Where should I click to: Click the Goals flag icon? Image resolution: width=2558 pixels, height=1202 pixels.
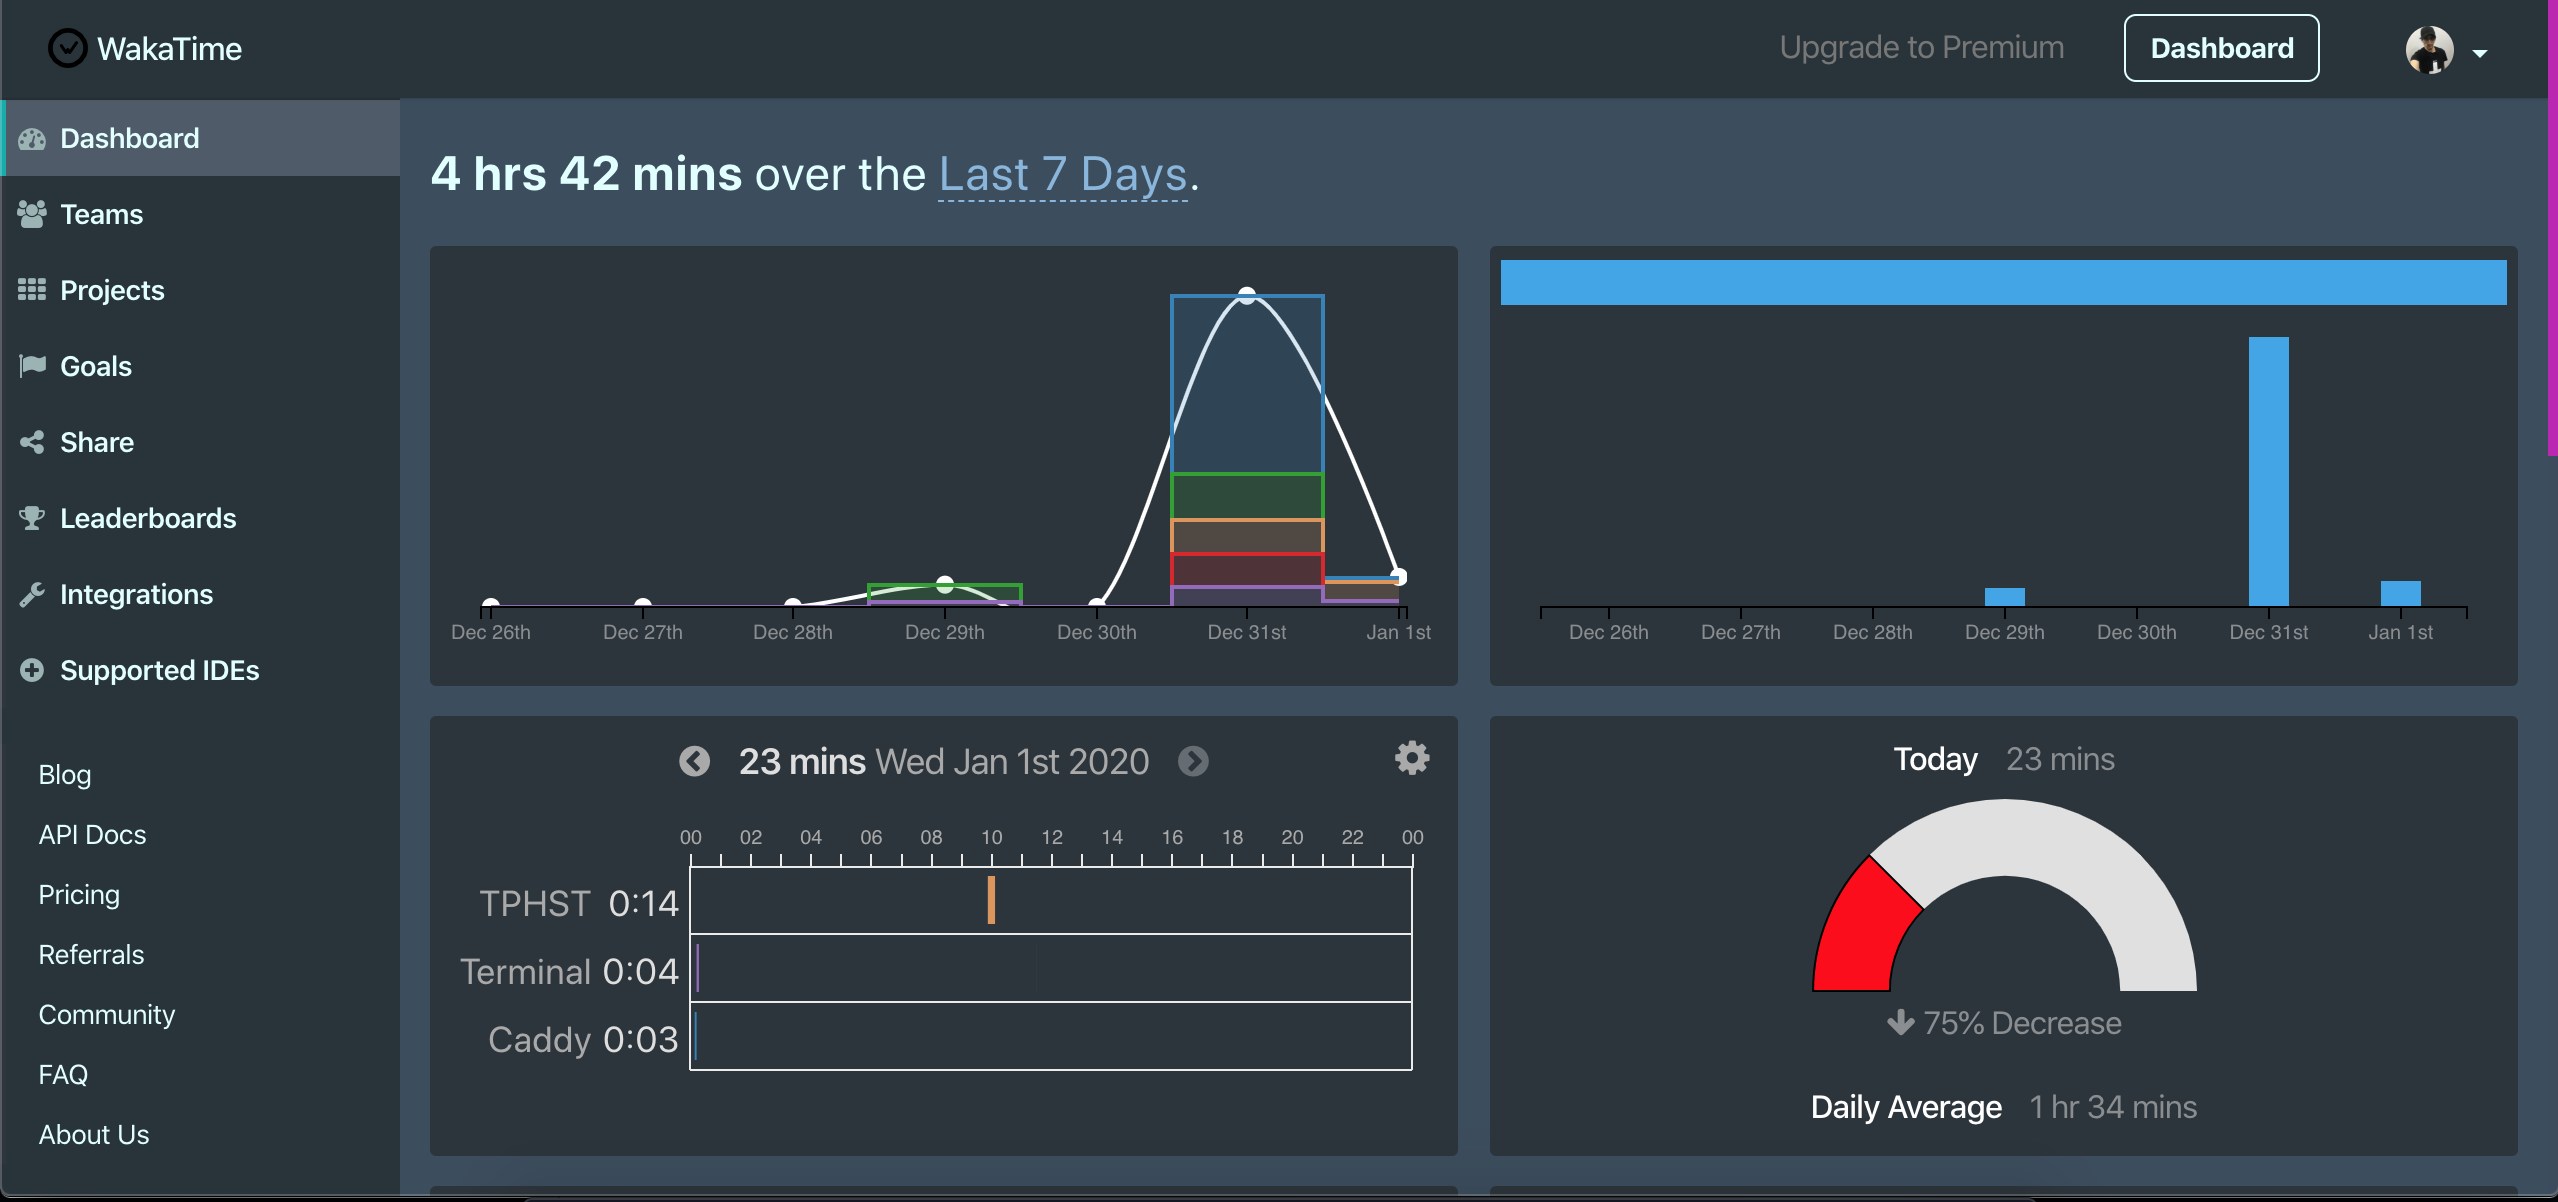pos(32,366)
